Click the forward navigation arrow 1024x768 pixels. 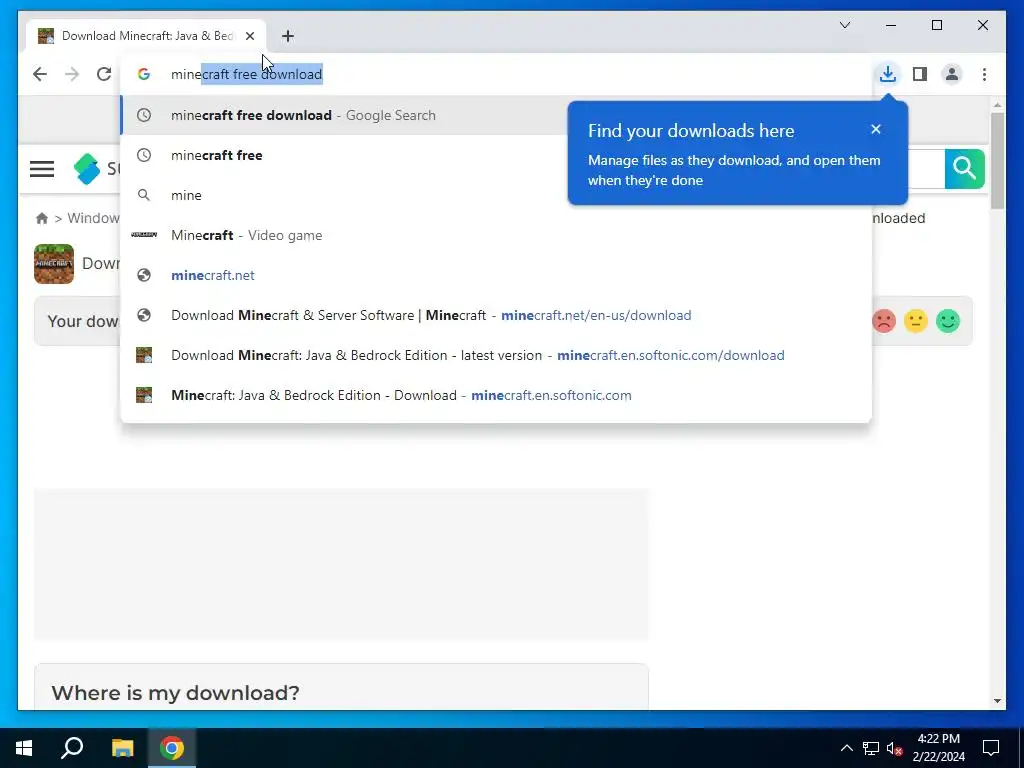tap(72, 74)
